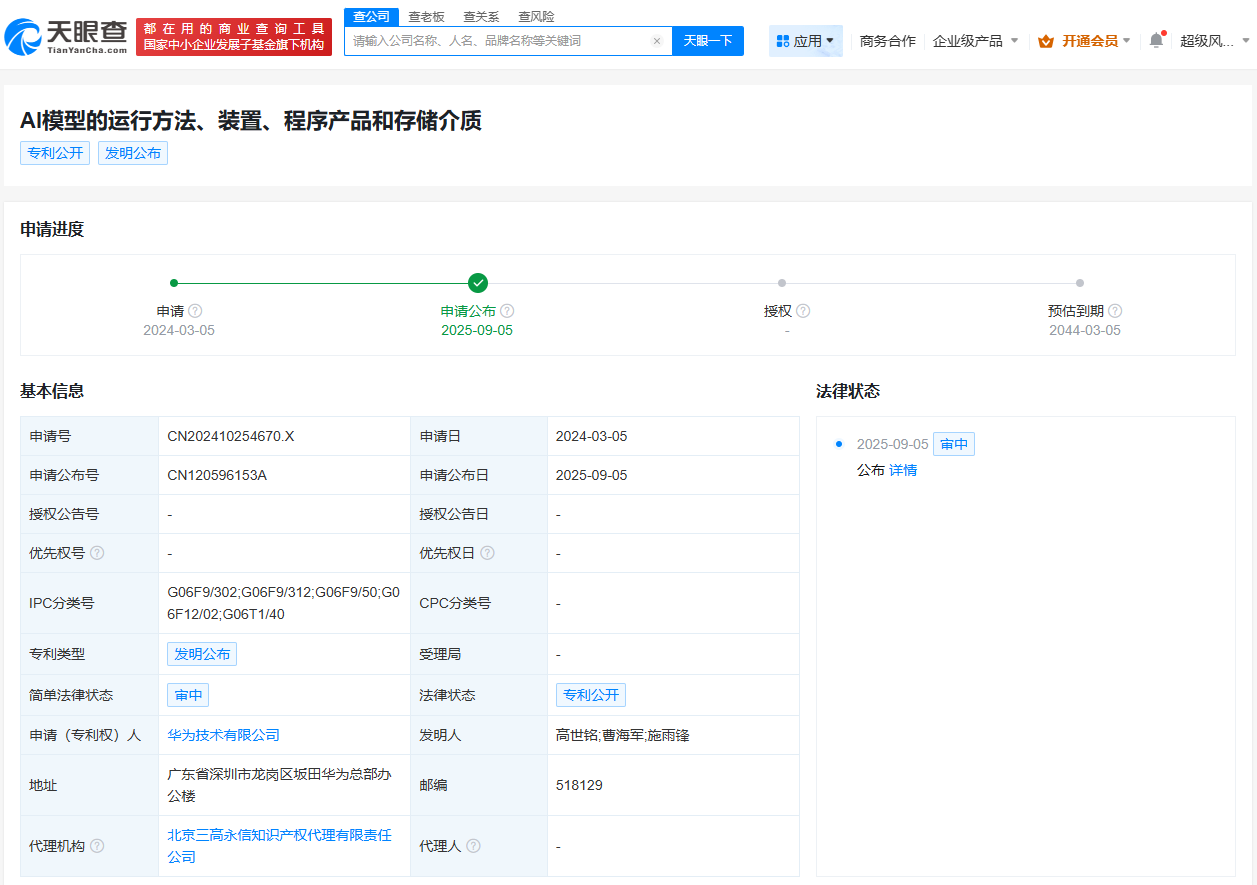Image resolution: width=1257 pixels, height=885 pixels.
Task: Click the help icon beside 优先权日
Action: pyautogui.click(x=487, y=552)
